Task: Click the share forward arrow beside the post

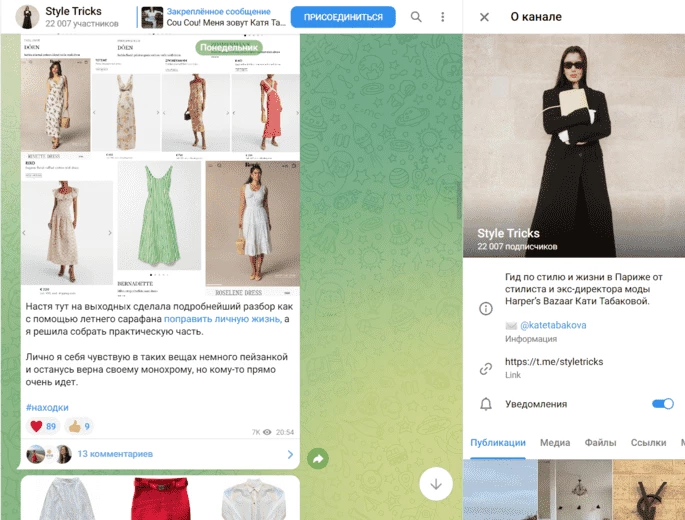Action: 318,459
